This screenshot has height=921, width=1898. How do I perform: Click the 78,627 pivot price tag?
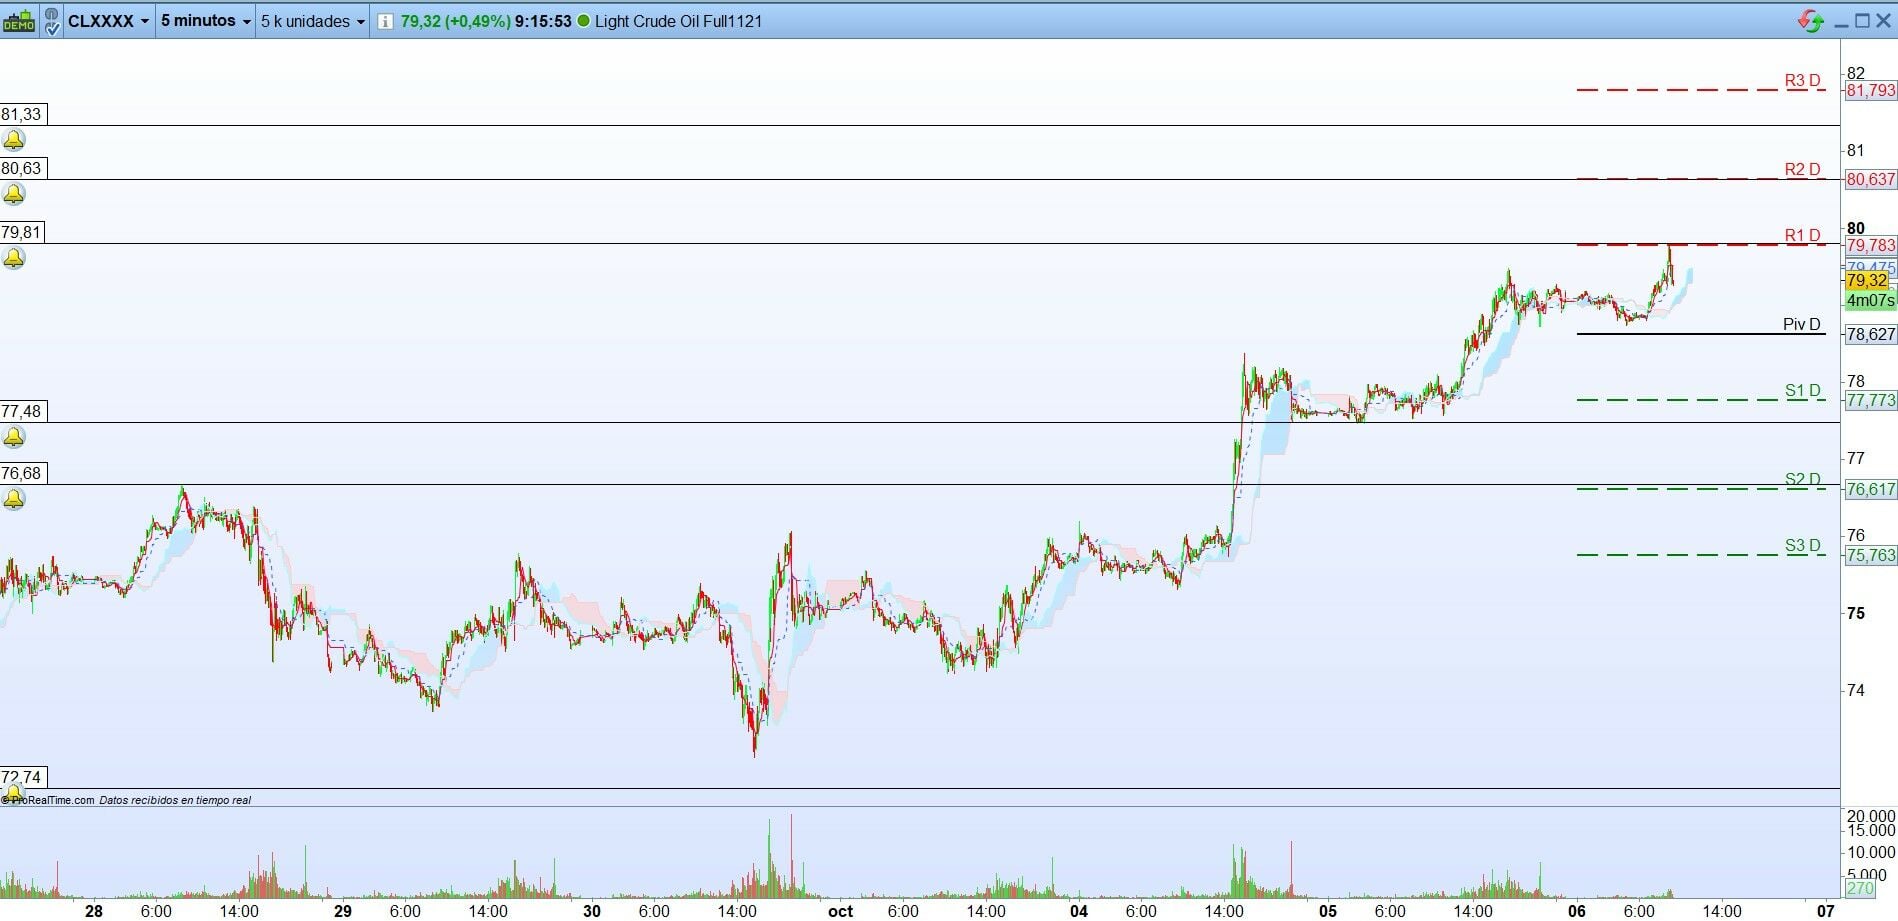click(x=1870, y=334)
